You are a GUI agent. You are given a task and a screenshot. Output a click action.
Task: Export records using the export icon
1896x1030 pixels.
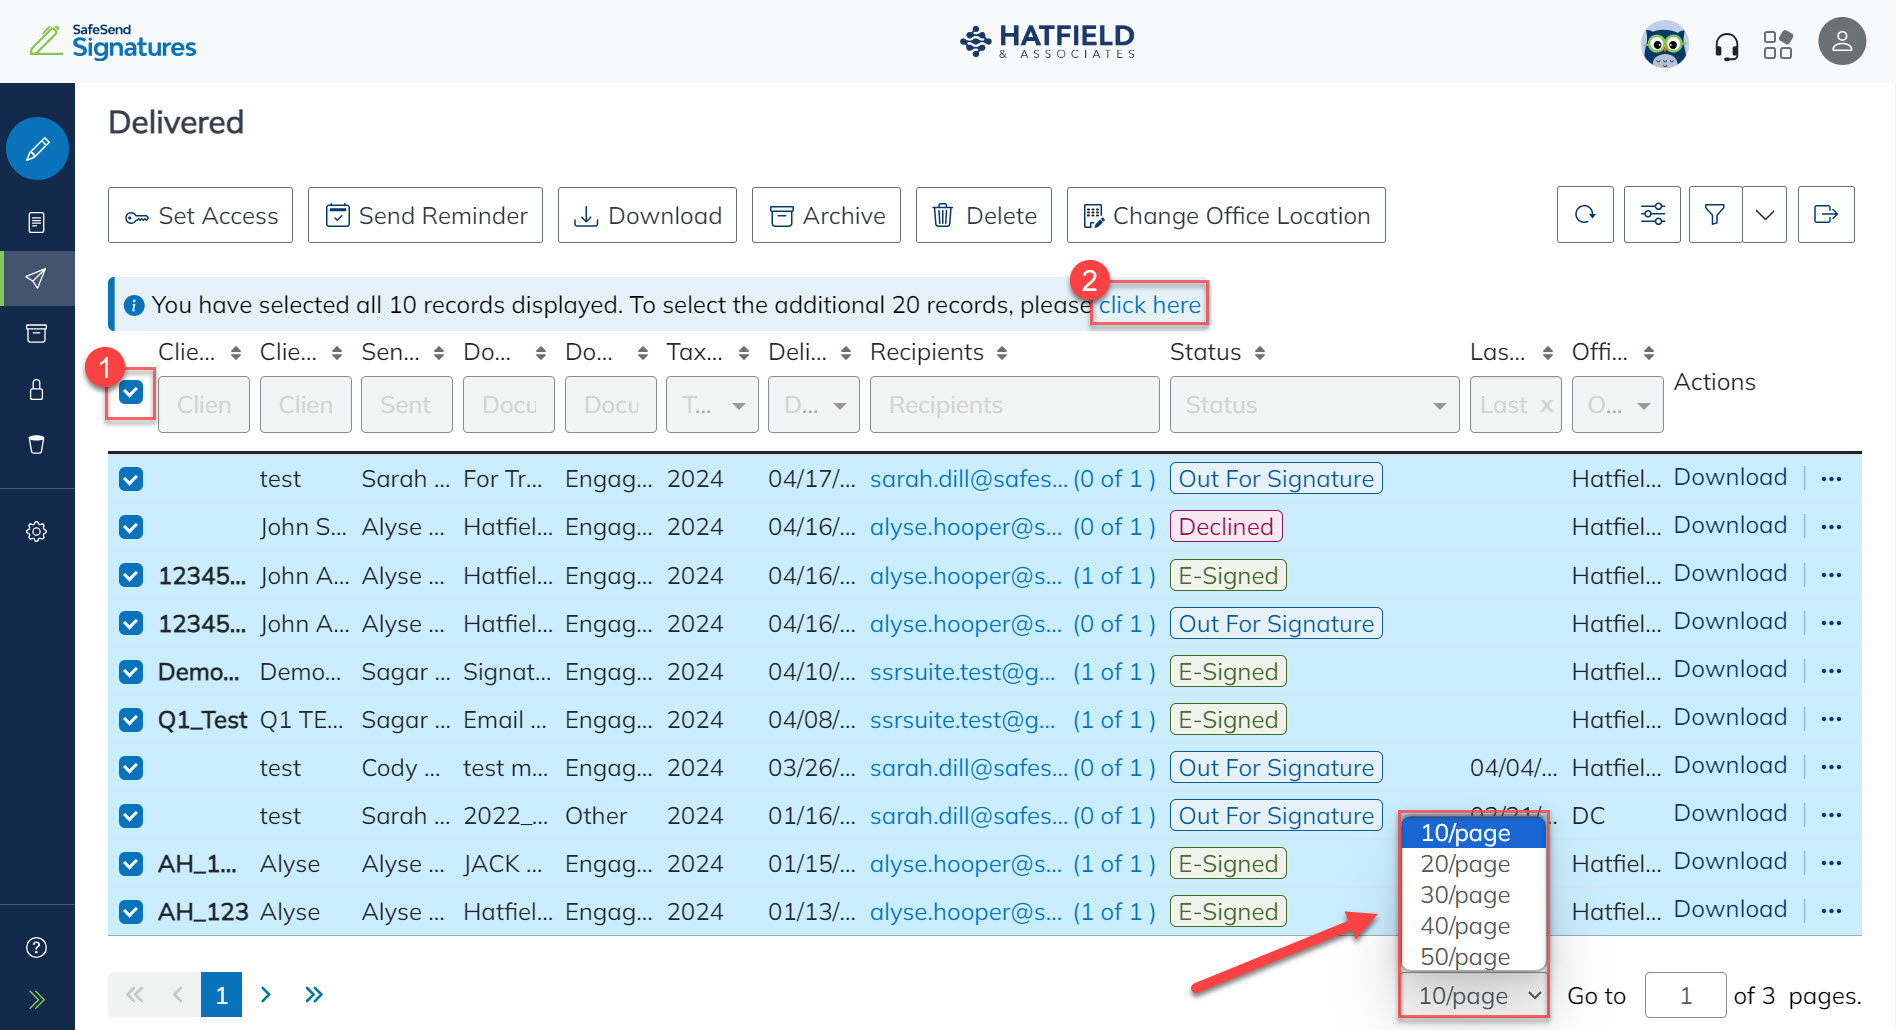(x=1827, y=214)
